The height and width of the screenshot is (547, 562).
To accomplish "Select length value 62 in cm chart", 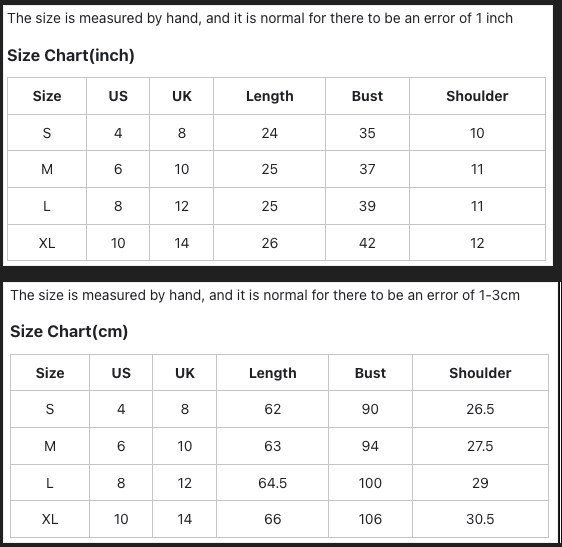I will [x=272, y=409].
